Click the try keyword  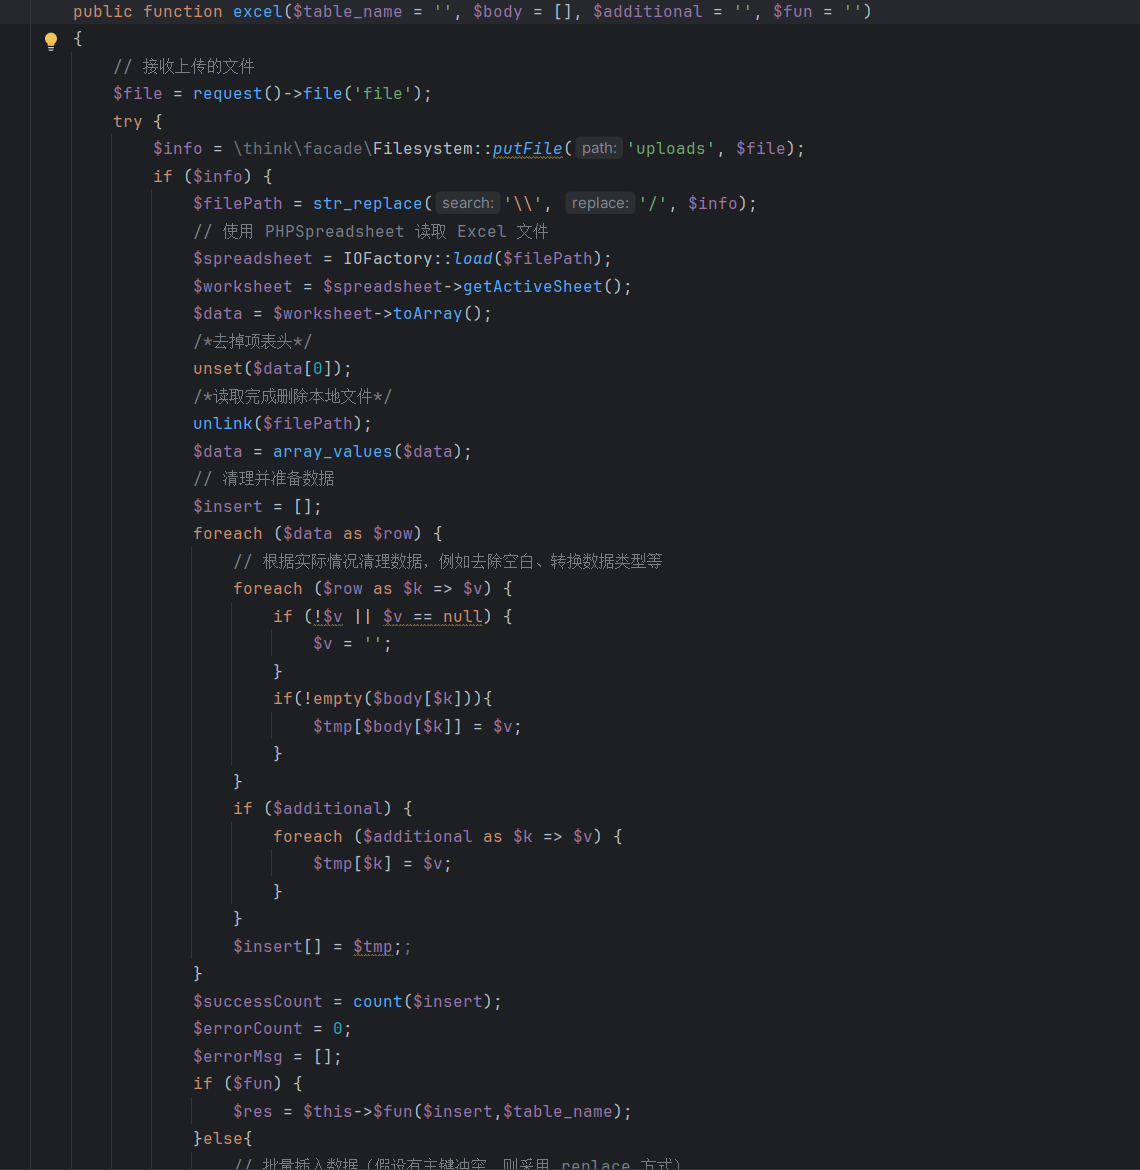(127, 121)
